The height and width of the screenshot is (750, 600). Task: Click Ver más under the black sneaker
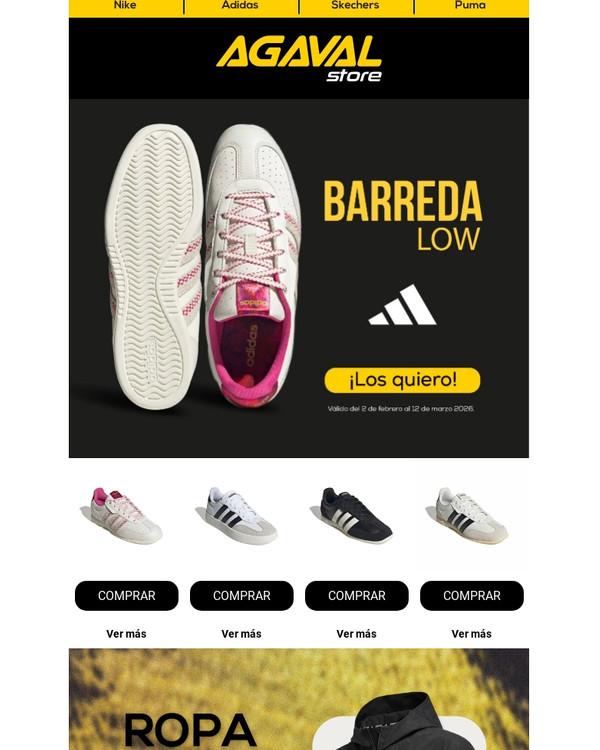point(356,634)
